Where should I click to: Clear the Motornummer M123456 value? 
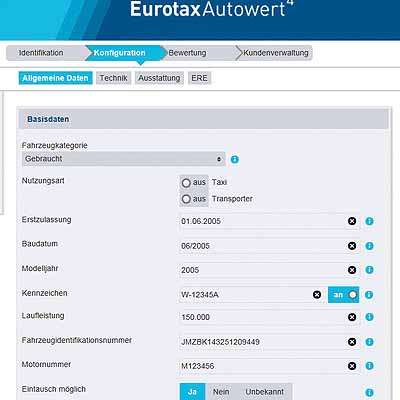point(352,366)
